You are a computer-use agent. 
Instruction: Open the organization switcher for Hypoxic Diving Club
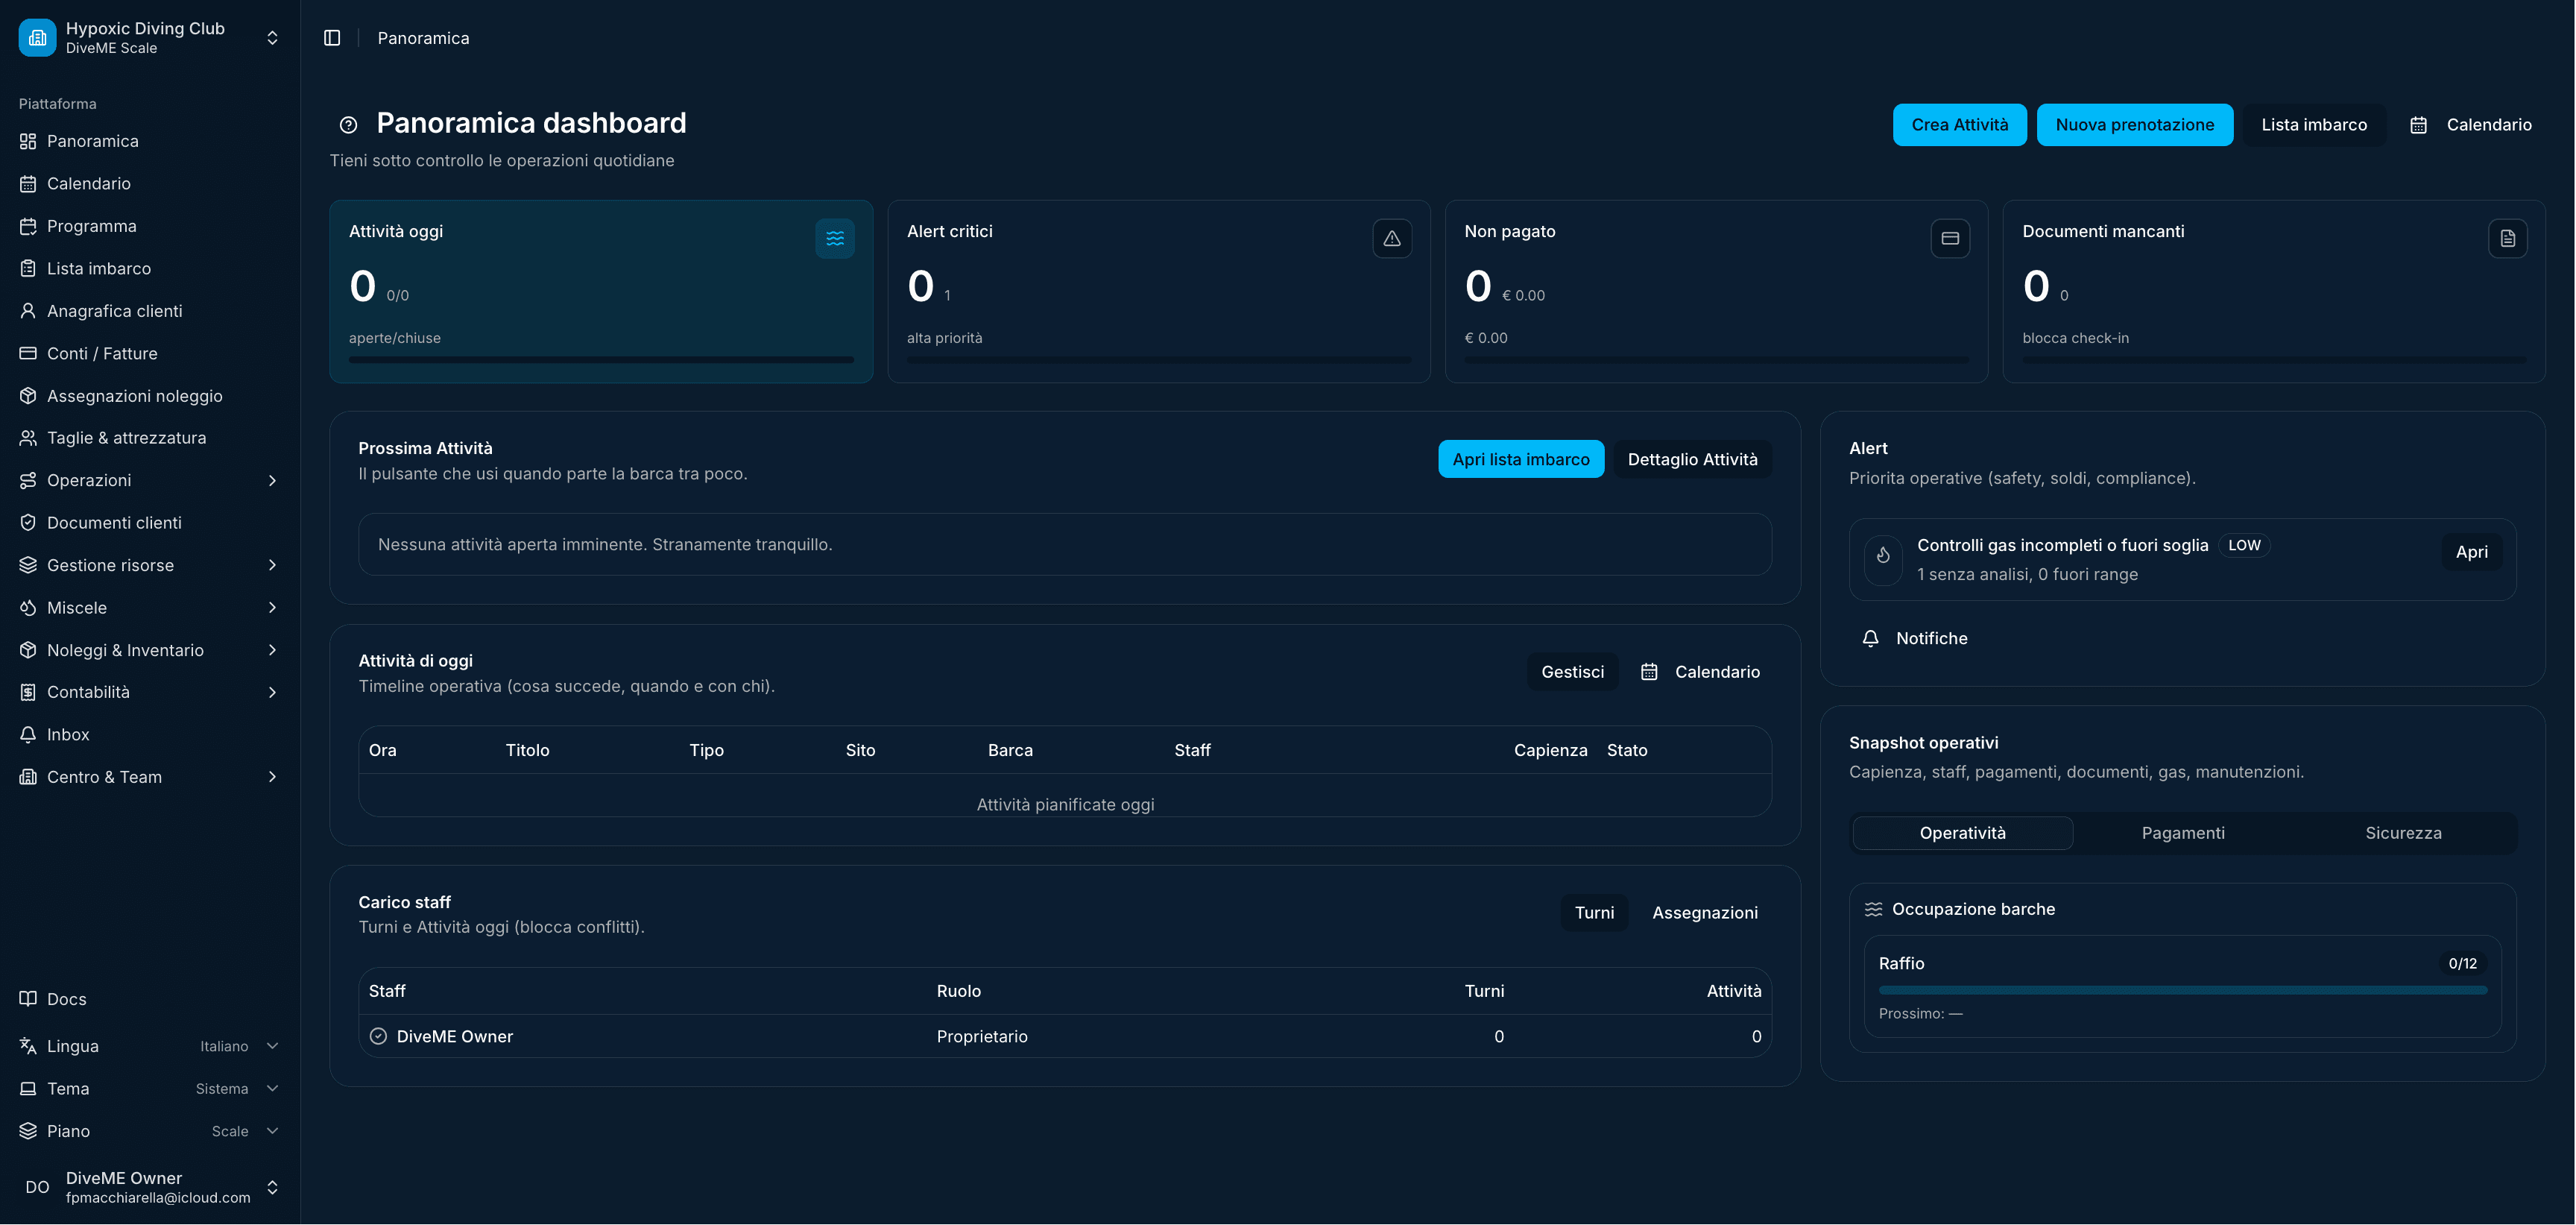point(149,38)
